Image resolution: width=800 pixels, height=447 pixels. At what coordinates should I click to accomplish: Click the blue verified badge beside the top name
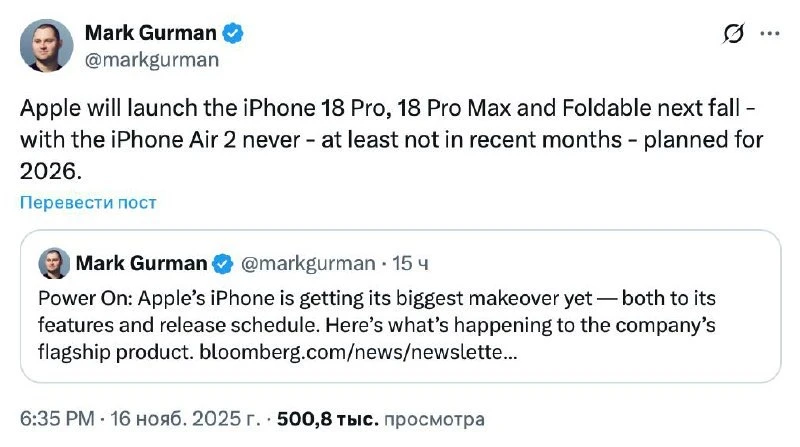[x=233, y=34]
